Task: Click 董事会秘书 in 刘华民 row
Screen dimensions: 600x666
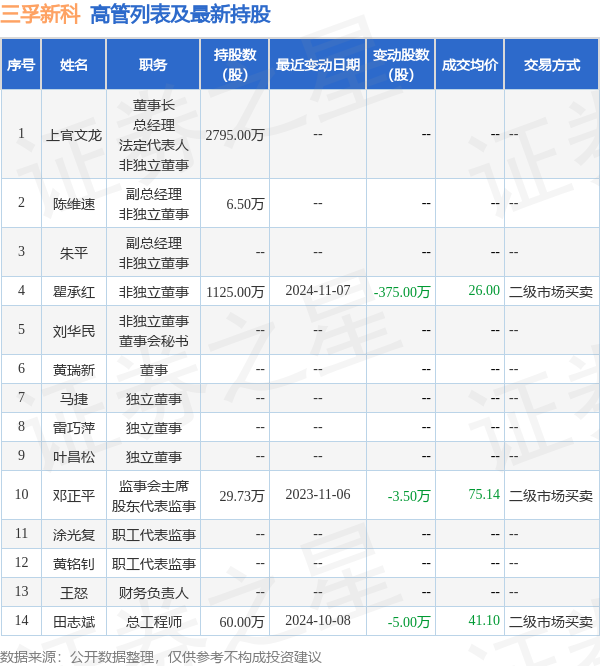Action: click(153, 341)
